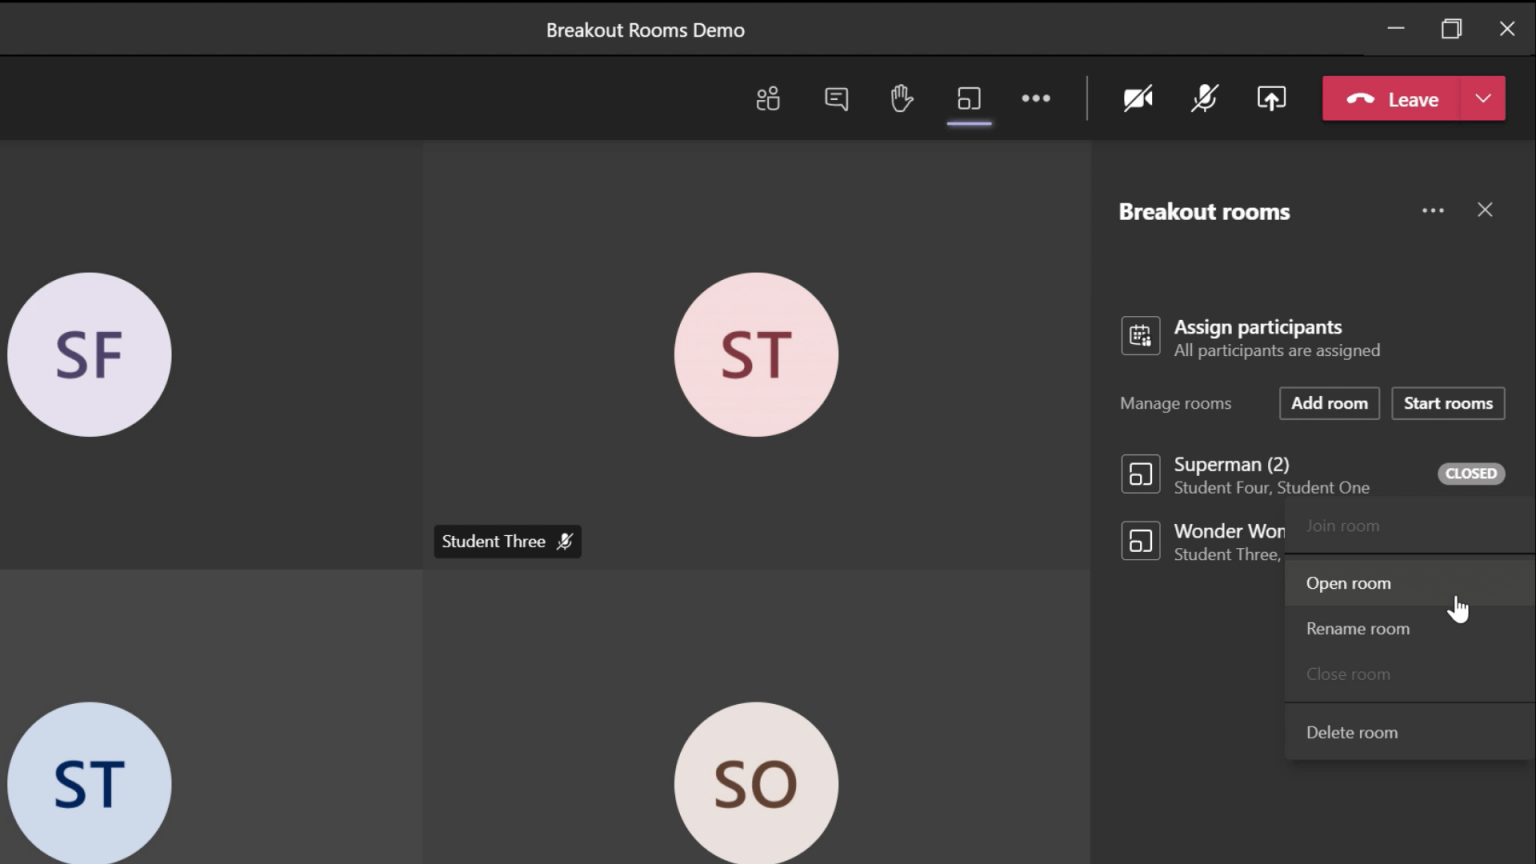Viewport: 1536px width, 864px height.
Task: Close the Breakout rooms panel
Action: 1485,210
